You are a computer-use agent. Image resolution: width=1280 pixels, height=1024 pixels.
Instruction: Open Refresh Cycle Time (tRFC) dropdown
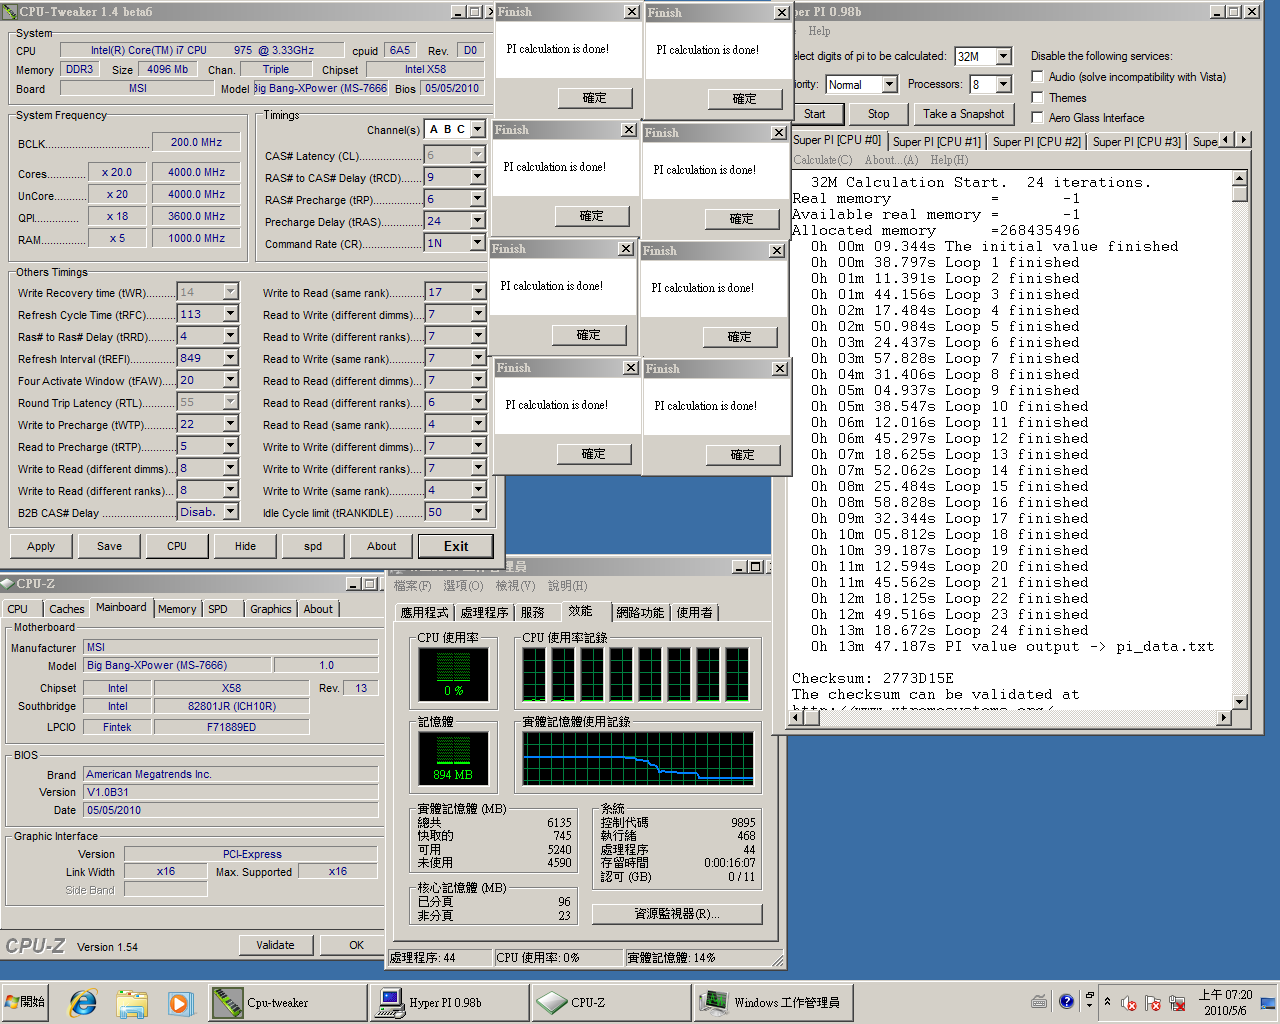point(230,314)
